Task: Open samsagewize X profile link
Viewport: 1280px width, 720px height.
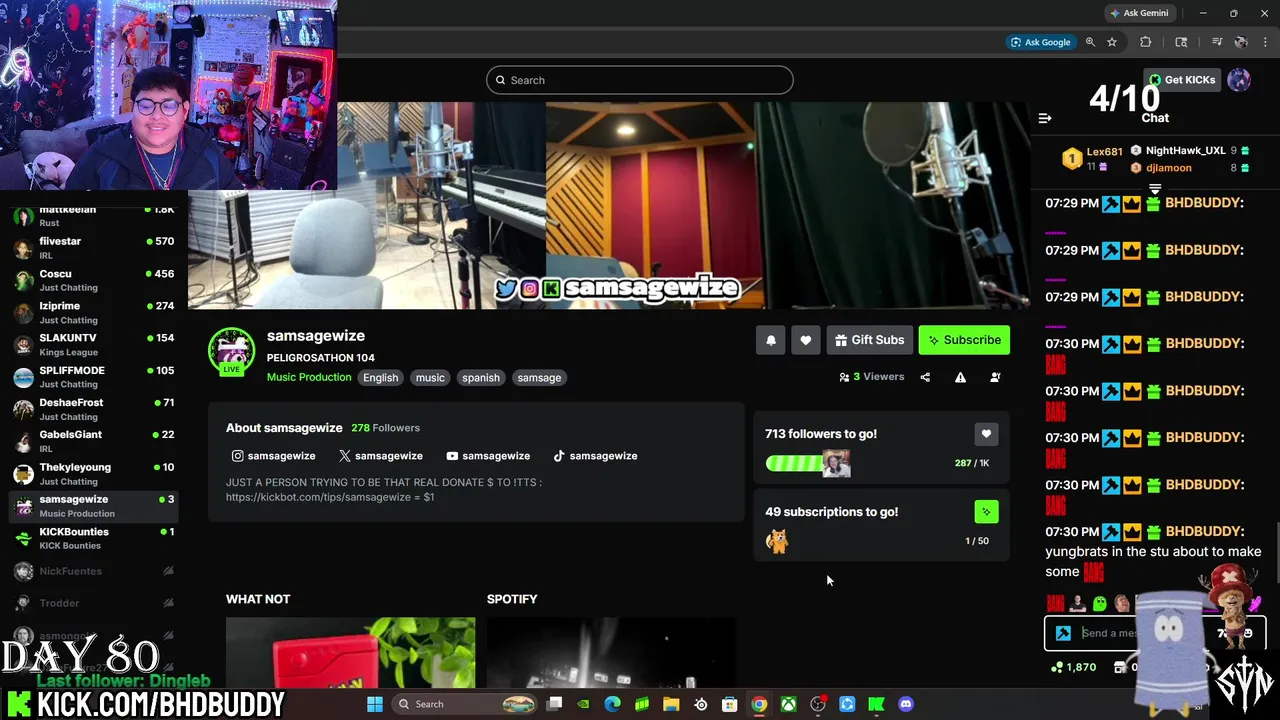Action: pos(381,456)
